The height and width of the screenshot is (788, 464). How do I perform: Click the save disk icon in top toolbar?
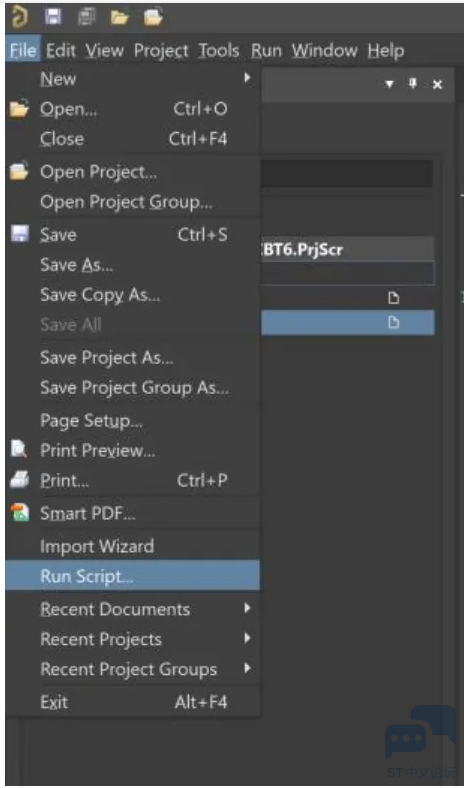pos(53,18)
